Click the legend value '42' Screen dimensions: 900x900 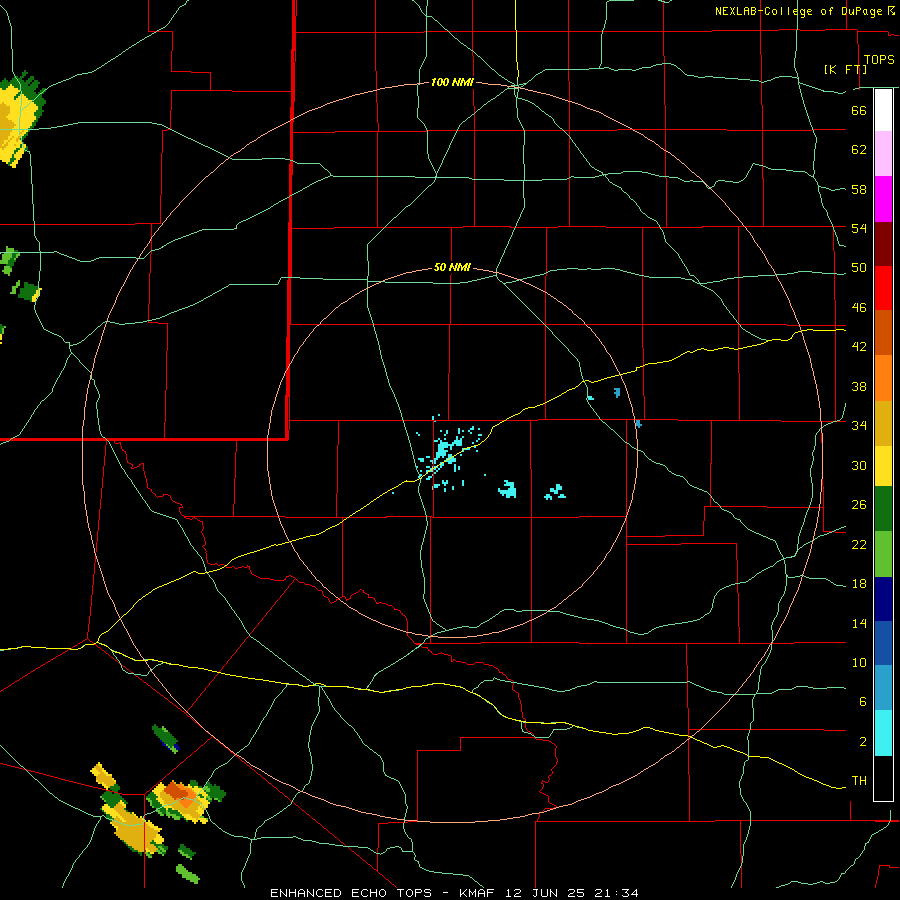pos(859,347)
